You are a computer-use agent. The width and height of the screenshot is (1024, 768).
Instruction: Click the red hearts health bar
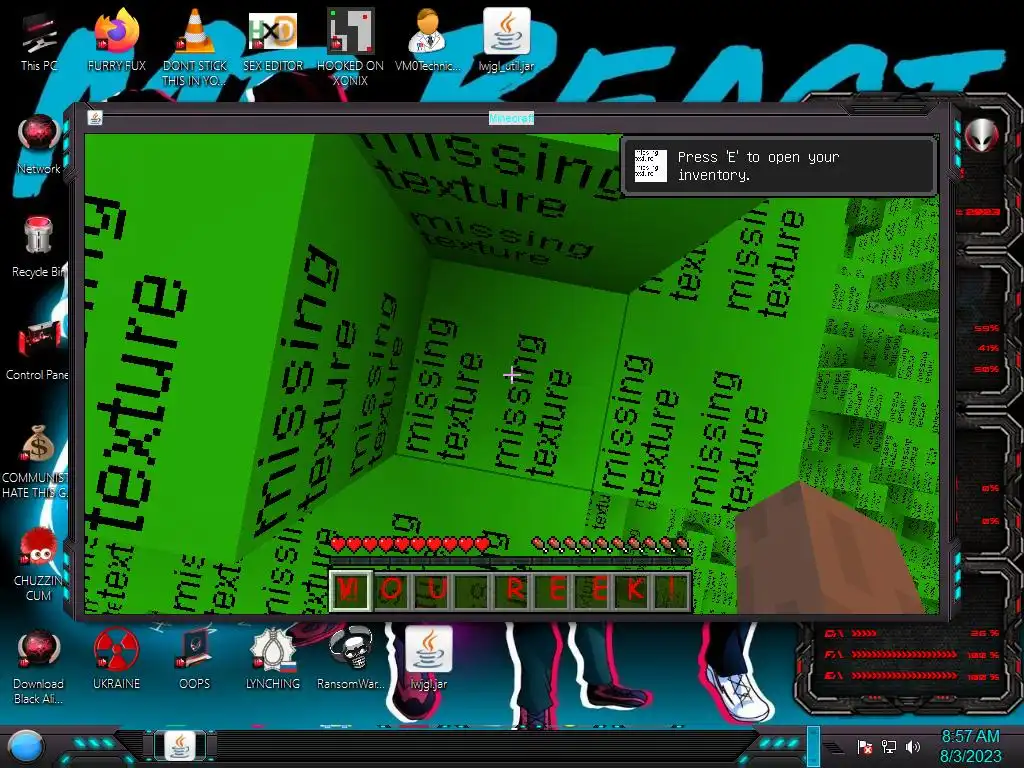click(x=410, y=543)
